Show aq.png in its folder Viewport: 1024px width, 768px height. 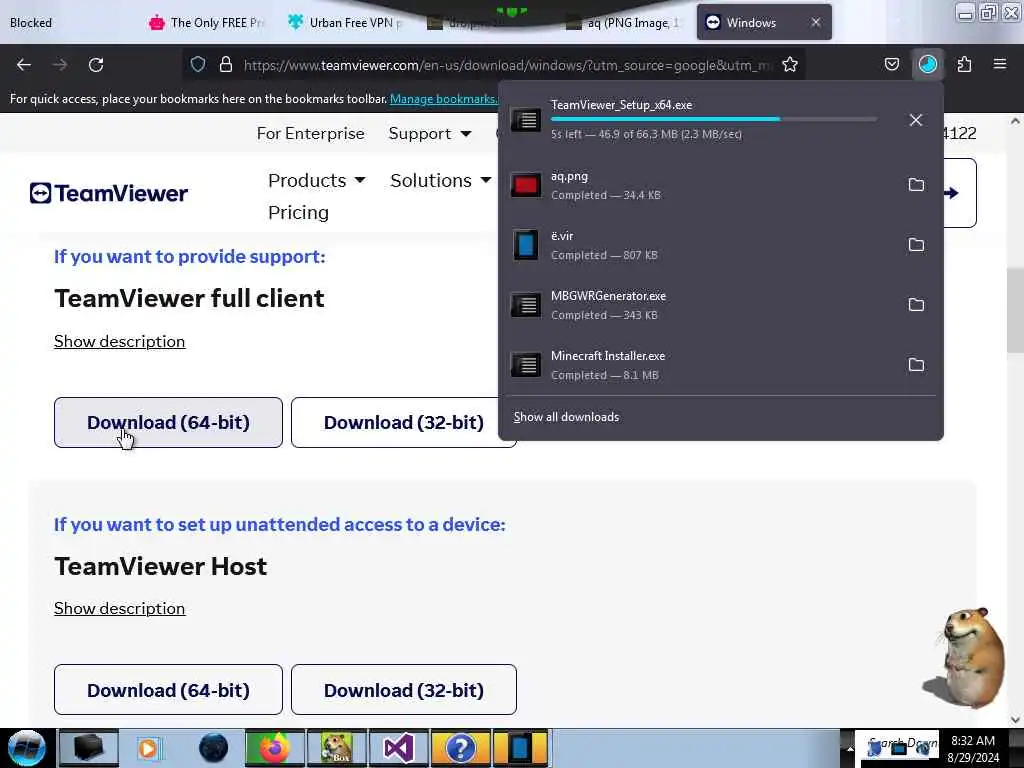(916, 185)
